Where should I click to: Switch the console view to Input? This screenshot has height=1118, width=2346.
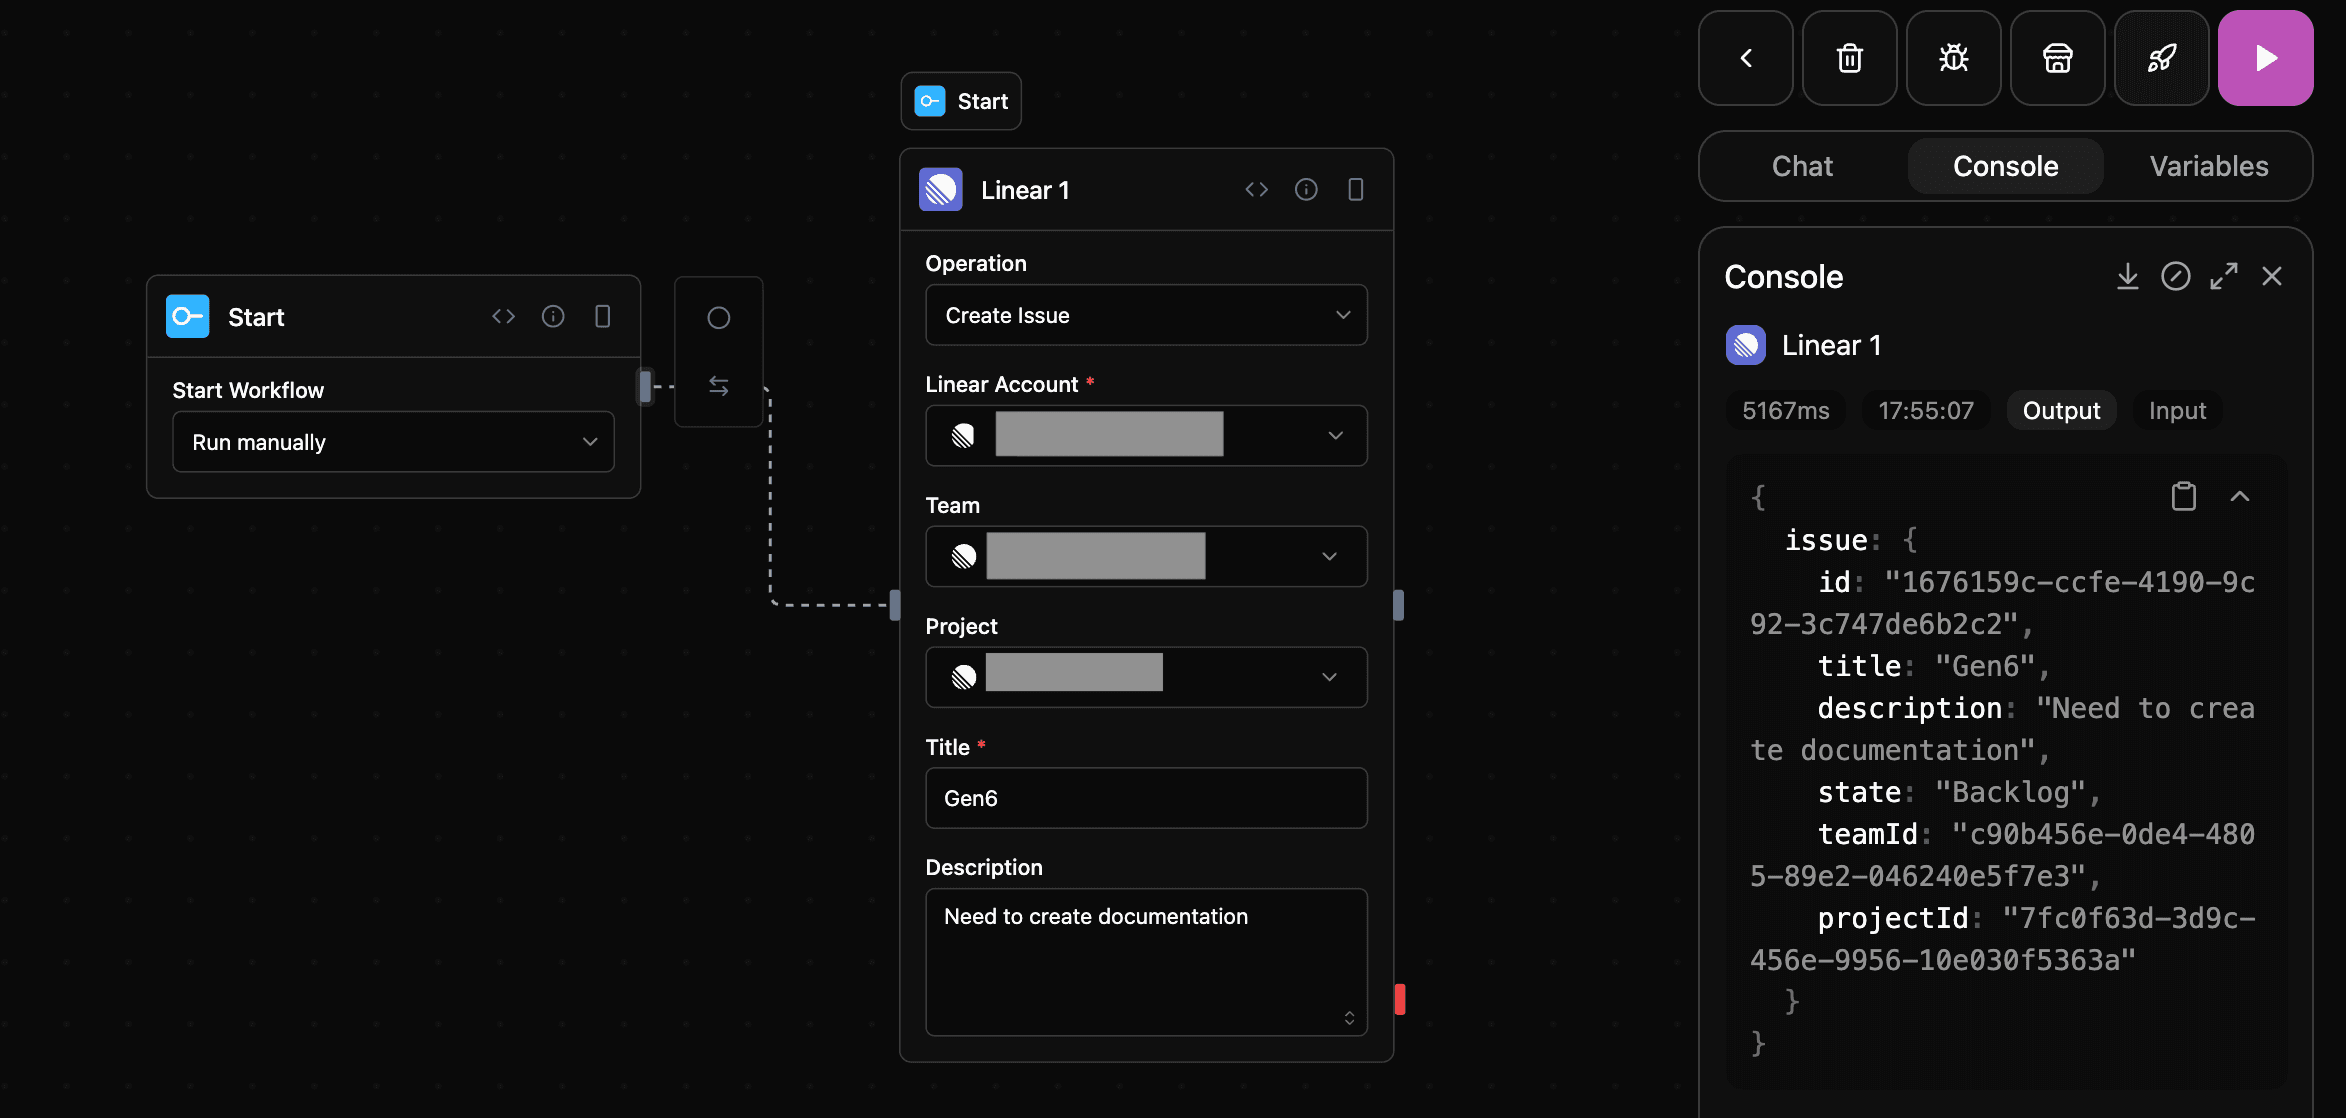pyautogui.click(x=2177, y=410)
